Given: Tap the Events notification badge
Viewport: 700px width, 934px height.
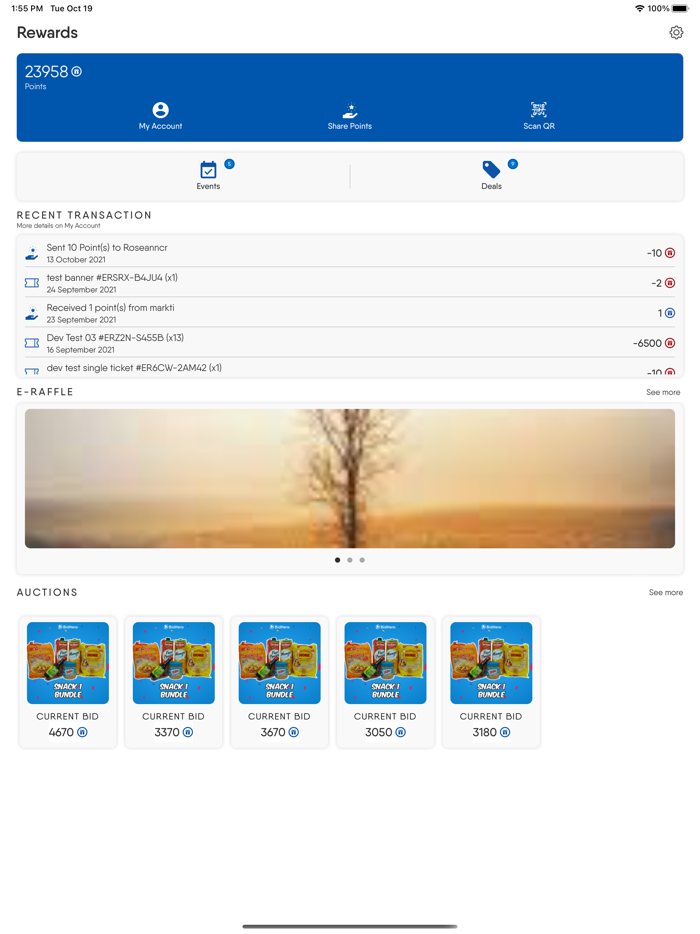Looking at the screenshot, I should pyautogui.click(x=229, y=164).
